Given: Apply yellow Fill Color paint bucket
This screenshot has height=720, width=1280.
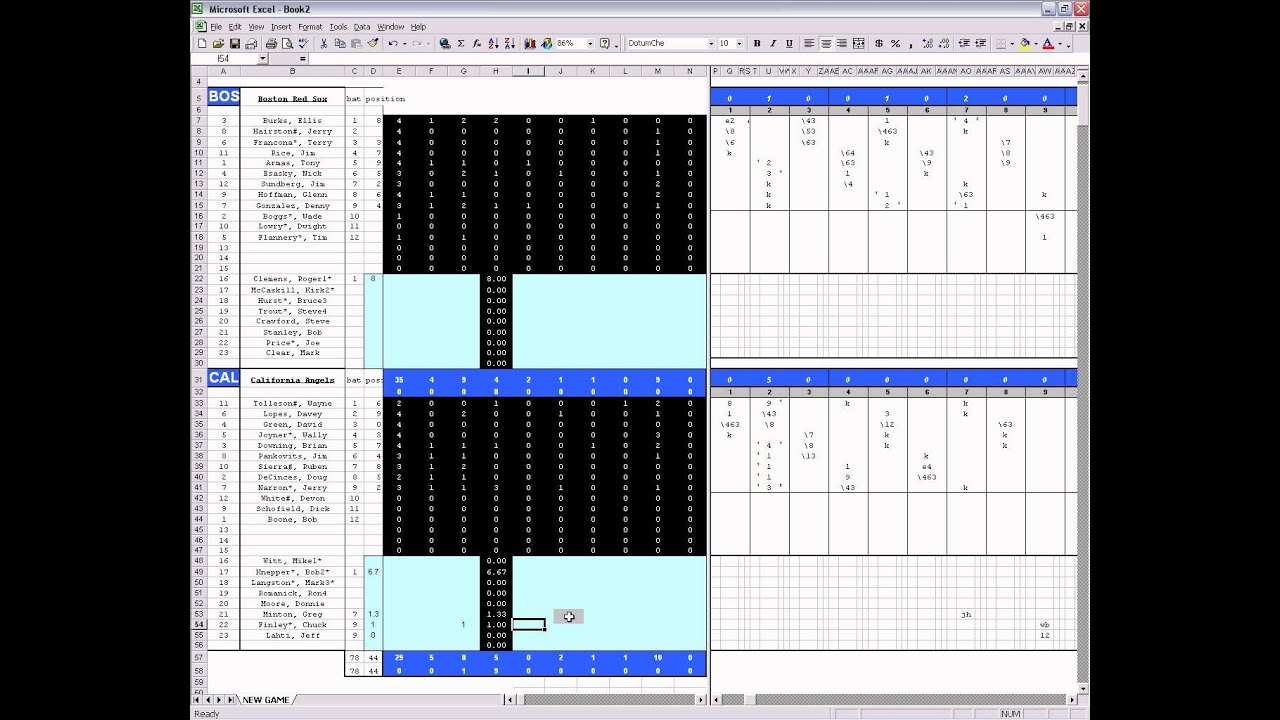Looking at the screenshot, I should [x=1025, y=44].
